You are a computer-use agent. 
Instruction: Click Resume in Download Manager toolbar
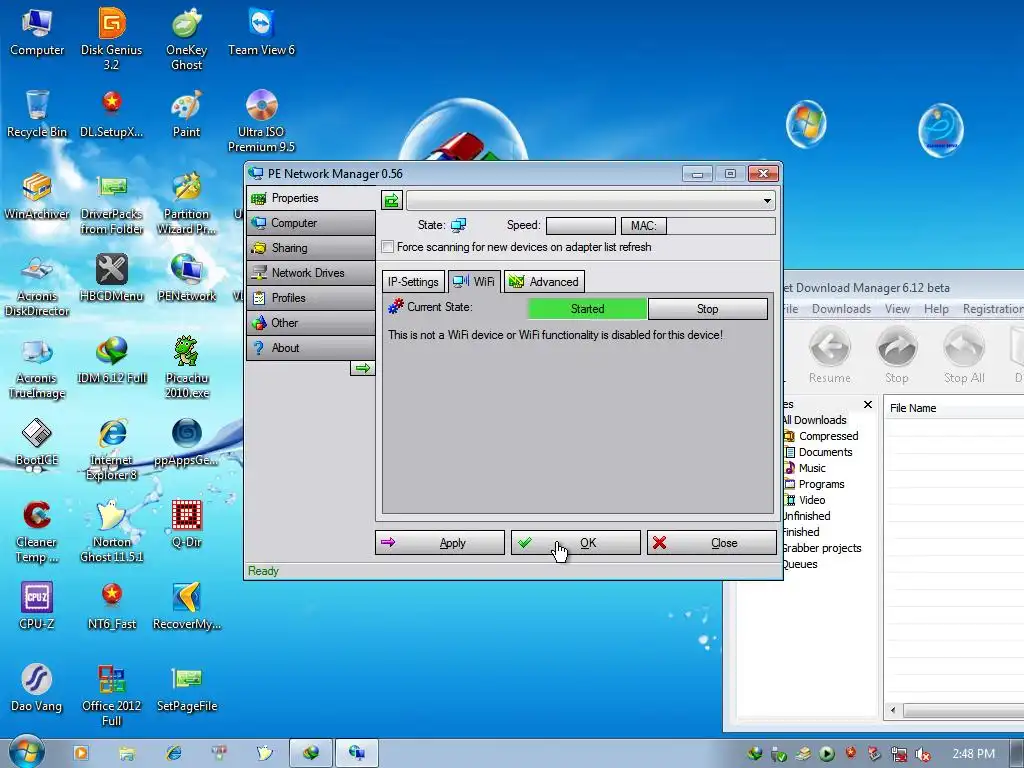pos(829,355)
